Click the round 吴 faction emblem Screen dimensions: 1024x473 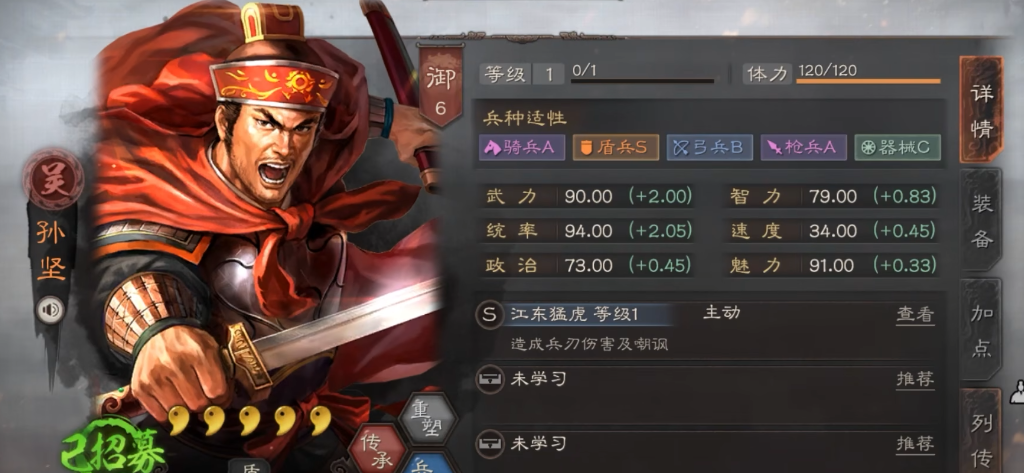(52, 178)
